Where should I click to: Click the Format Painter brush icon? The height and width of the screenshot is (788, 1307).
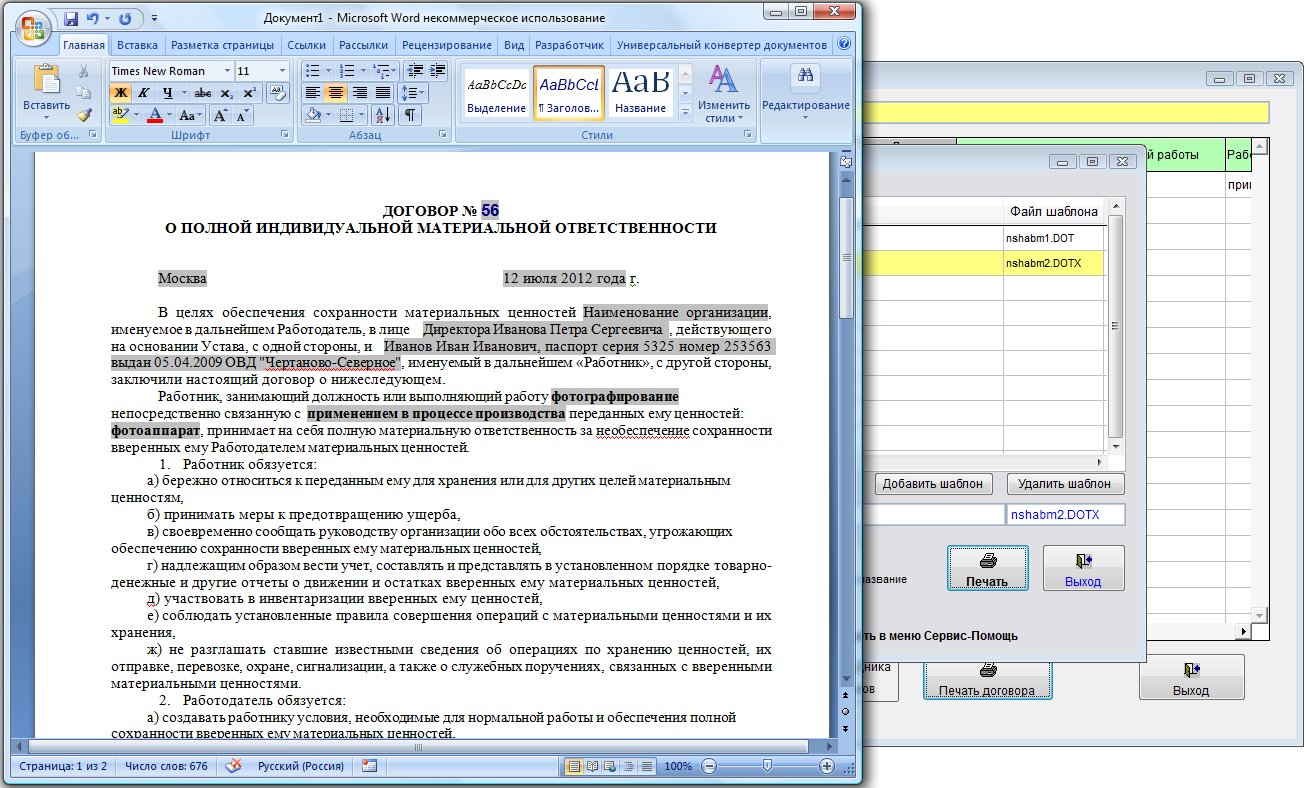[84, 115]
